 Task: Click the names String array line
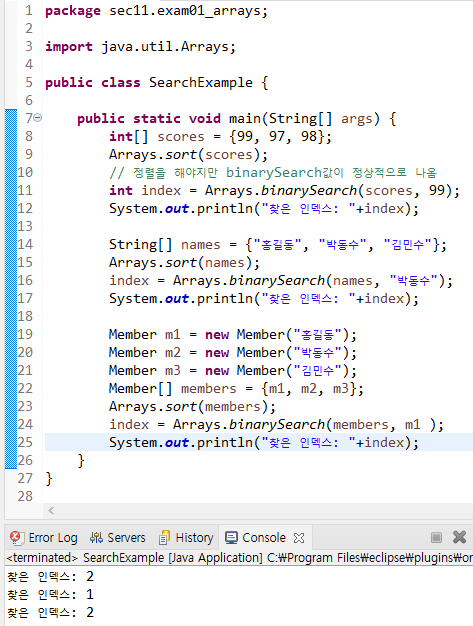click(x=278, y=244)
